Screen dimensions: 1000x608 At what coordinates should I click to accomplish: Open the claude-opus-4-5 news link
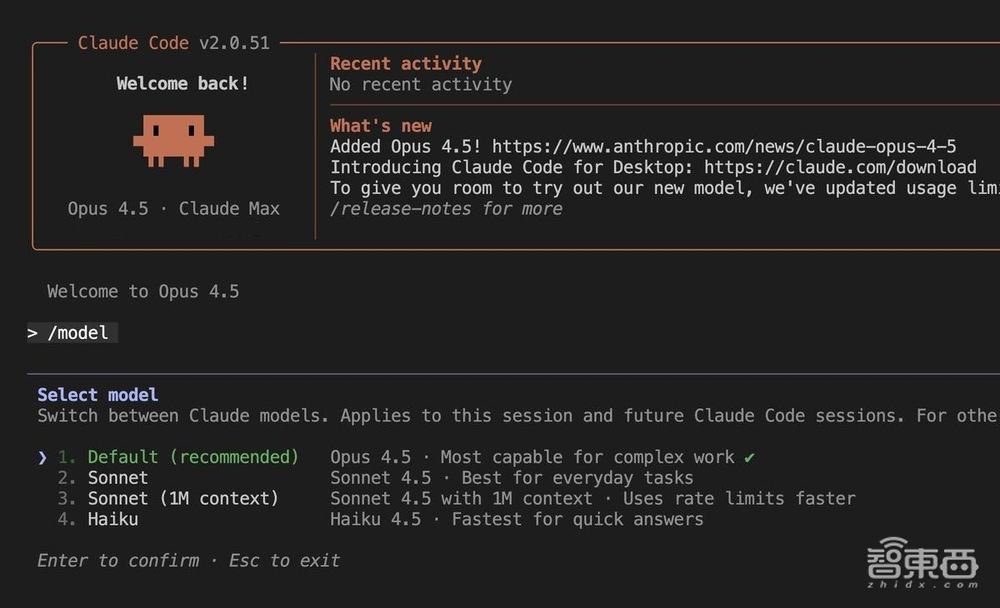click(724, 147)
